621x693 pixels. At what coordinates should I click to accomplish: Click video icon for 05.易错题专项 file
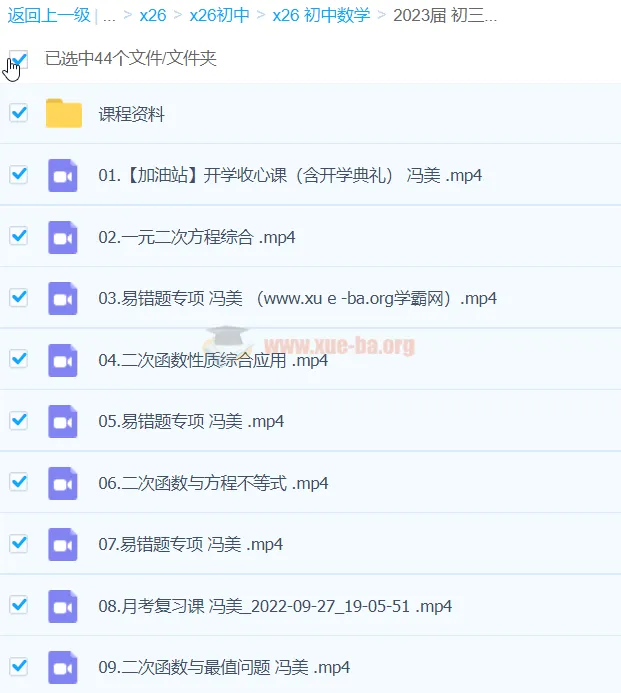63,421
